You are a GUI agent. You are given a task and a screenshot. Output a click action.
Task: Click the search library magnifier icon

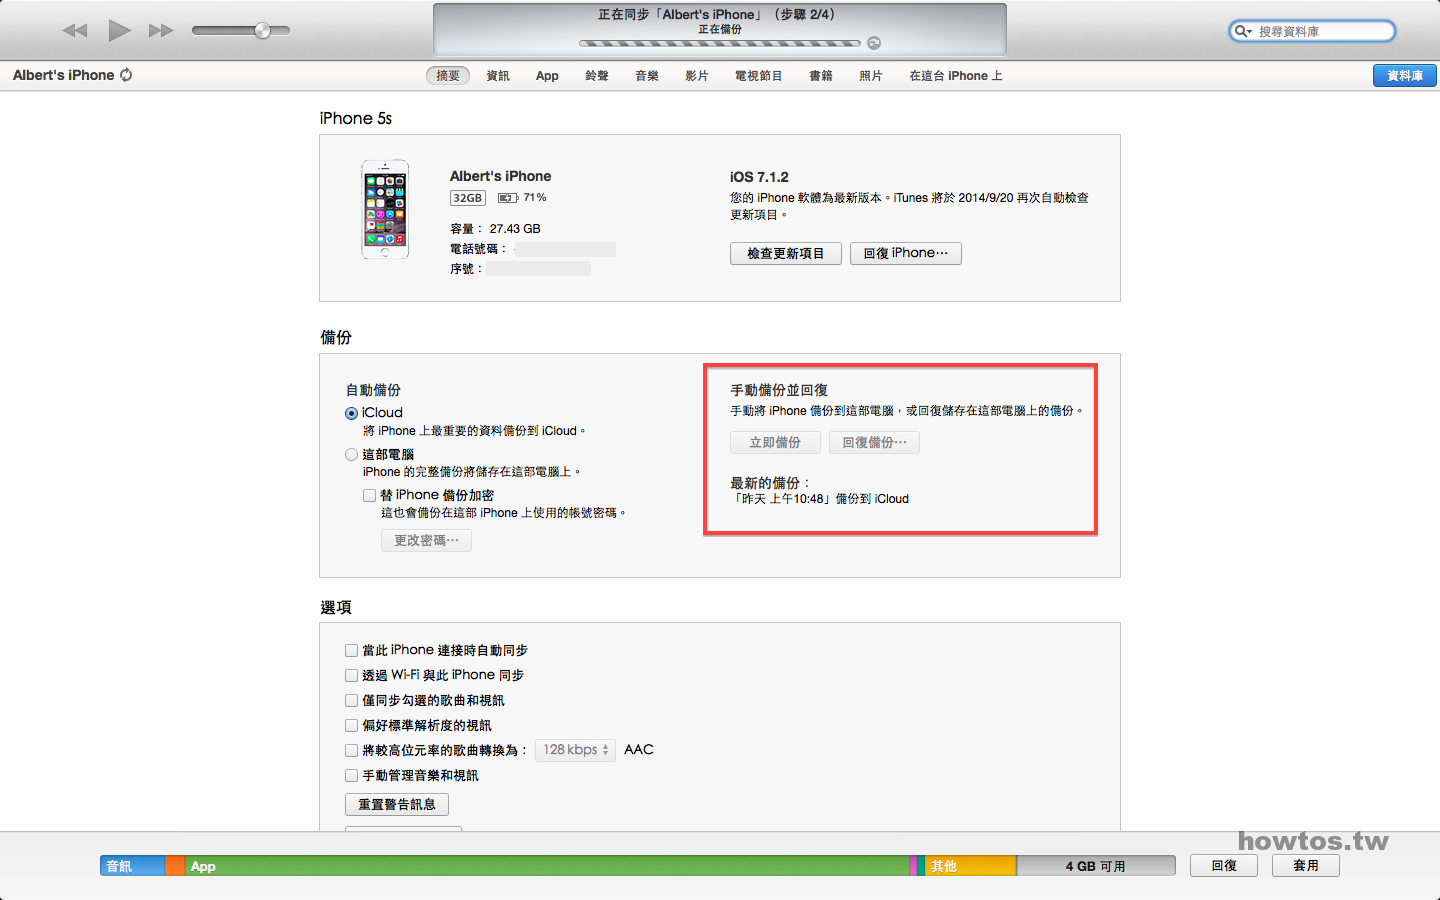pos(1243,31)
